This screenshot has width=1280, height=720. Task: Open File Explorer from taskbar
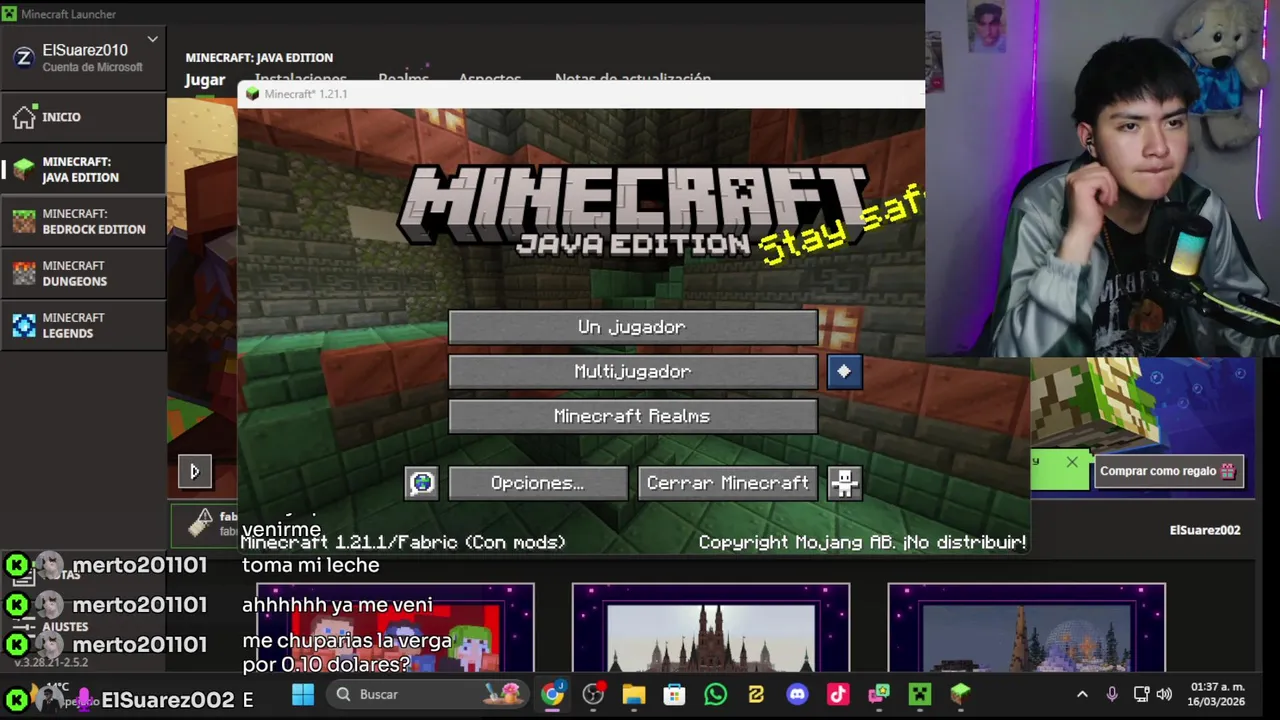tap(634, 694)
